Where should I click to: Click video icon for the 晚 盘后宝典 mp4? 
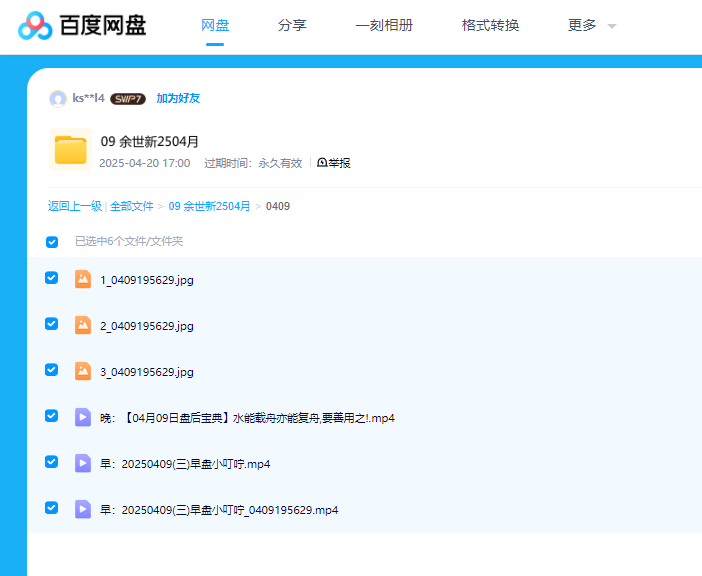[83, 417]
